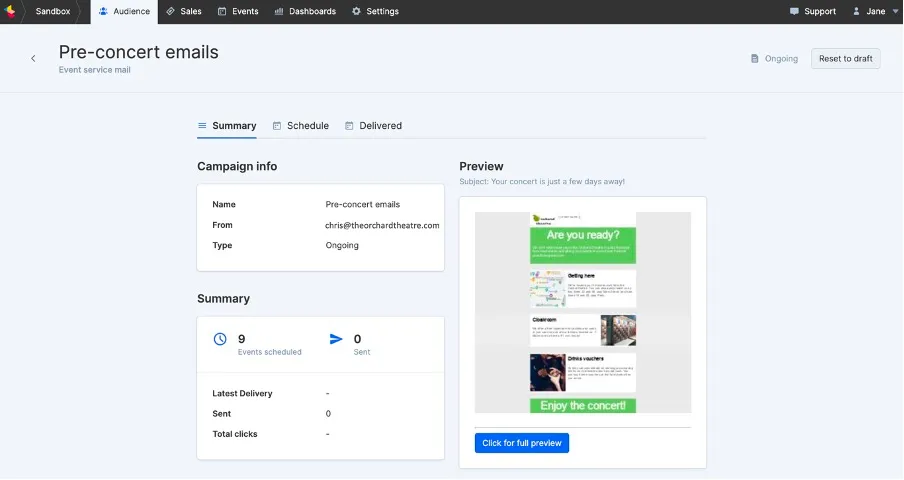904x480 pixels.
Task: Click the Latest Delivery label
Action: click(242, 394)
